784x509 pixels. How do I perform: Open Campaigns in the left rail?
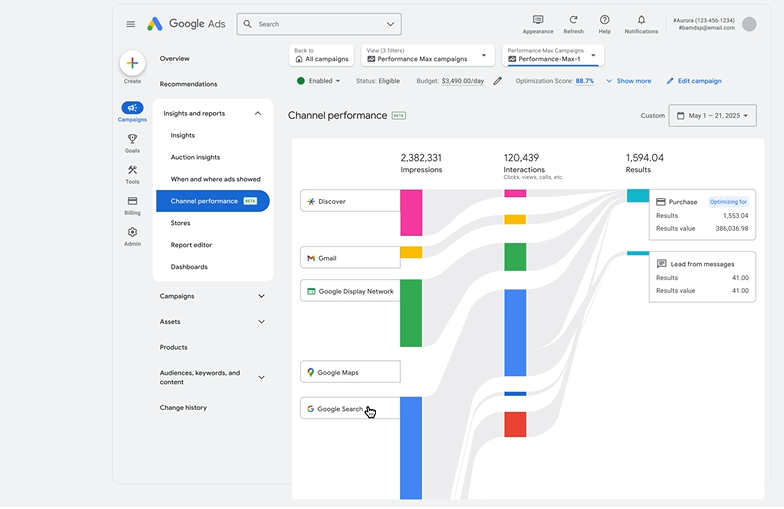pyautogui.click(x=132, y=112)
